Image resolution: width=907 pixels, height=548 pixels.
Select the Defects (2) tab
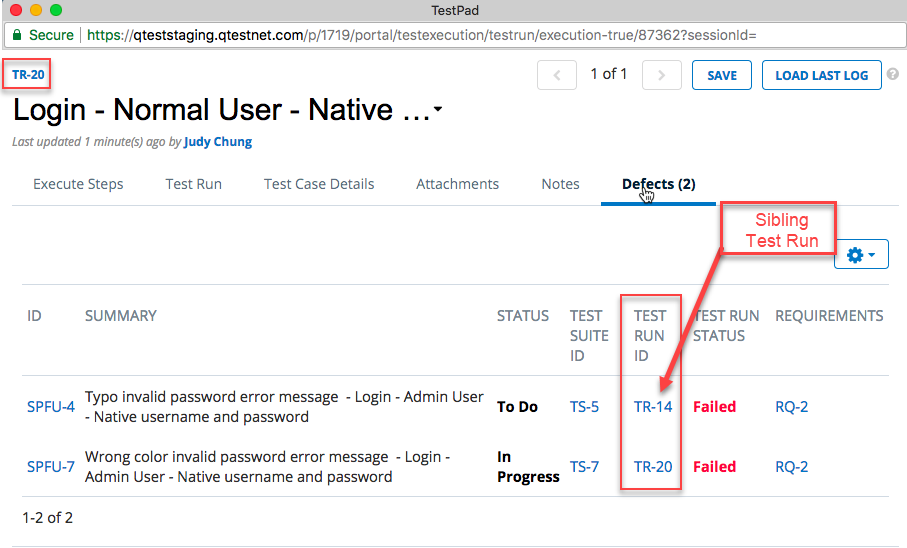click(658, 184)
